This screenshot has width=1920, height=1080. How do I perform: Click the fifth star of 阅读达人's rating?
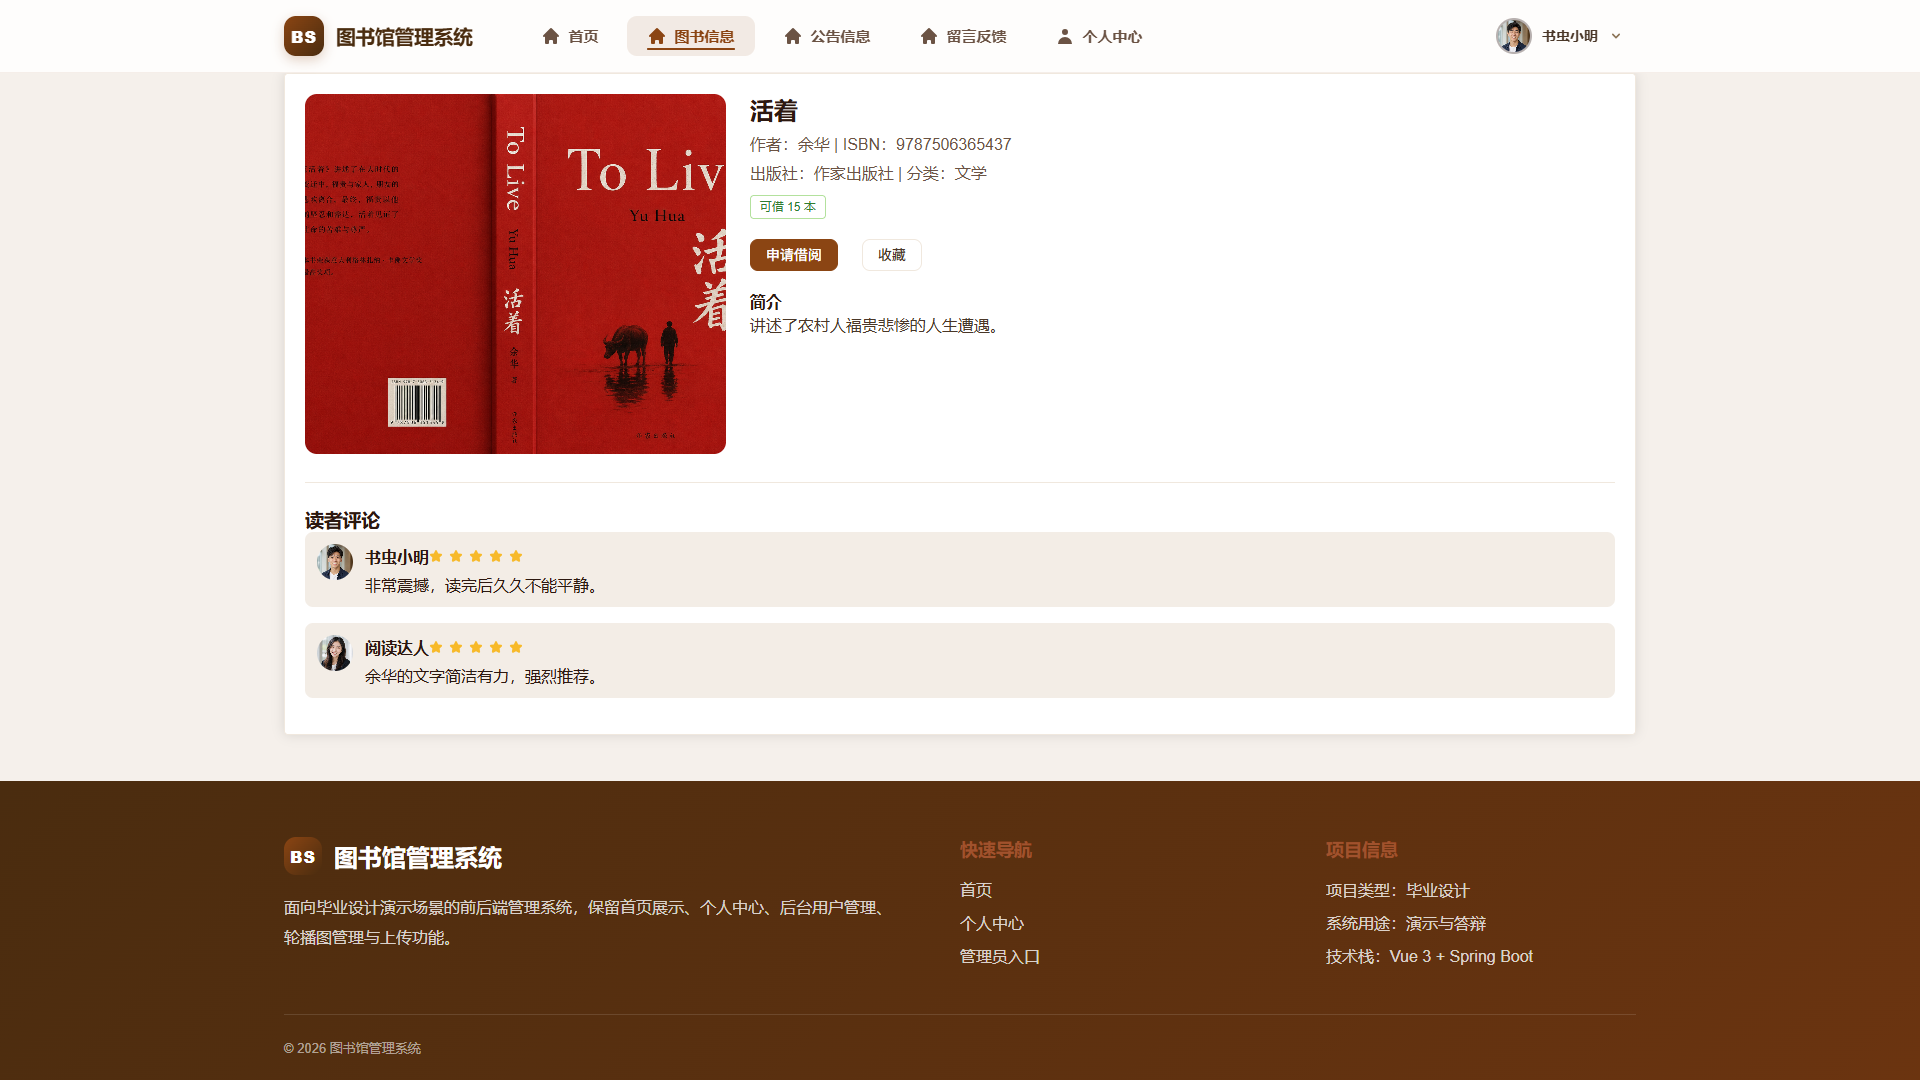click(516, 647)
